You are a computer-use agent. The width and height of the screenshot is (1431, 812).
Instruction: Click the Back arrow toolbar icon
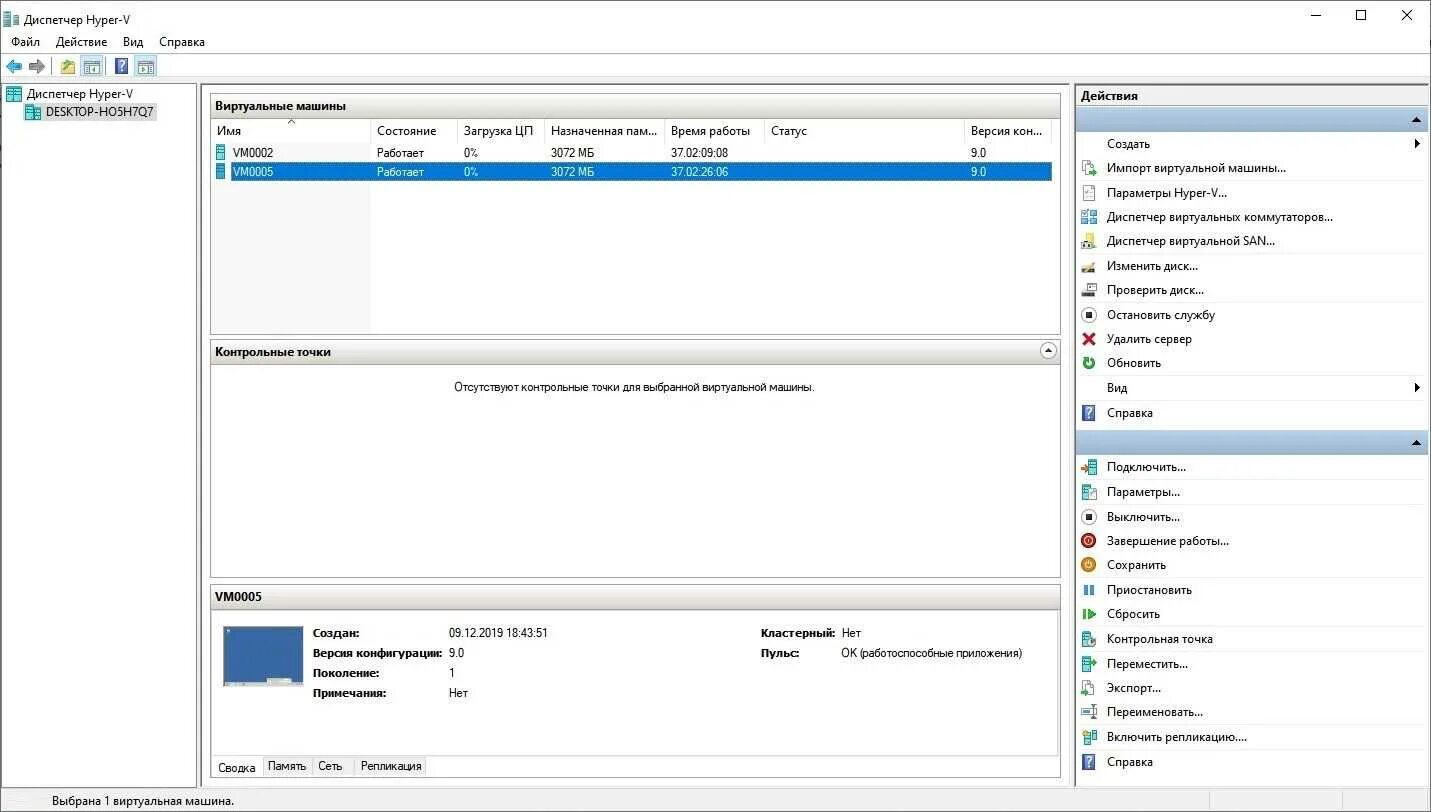point(14,67)
